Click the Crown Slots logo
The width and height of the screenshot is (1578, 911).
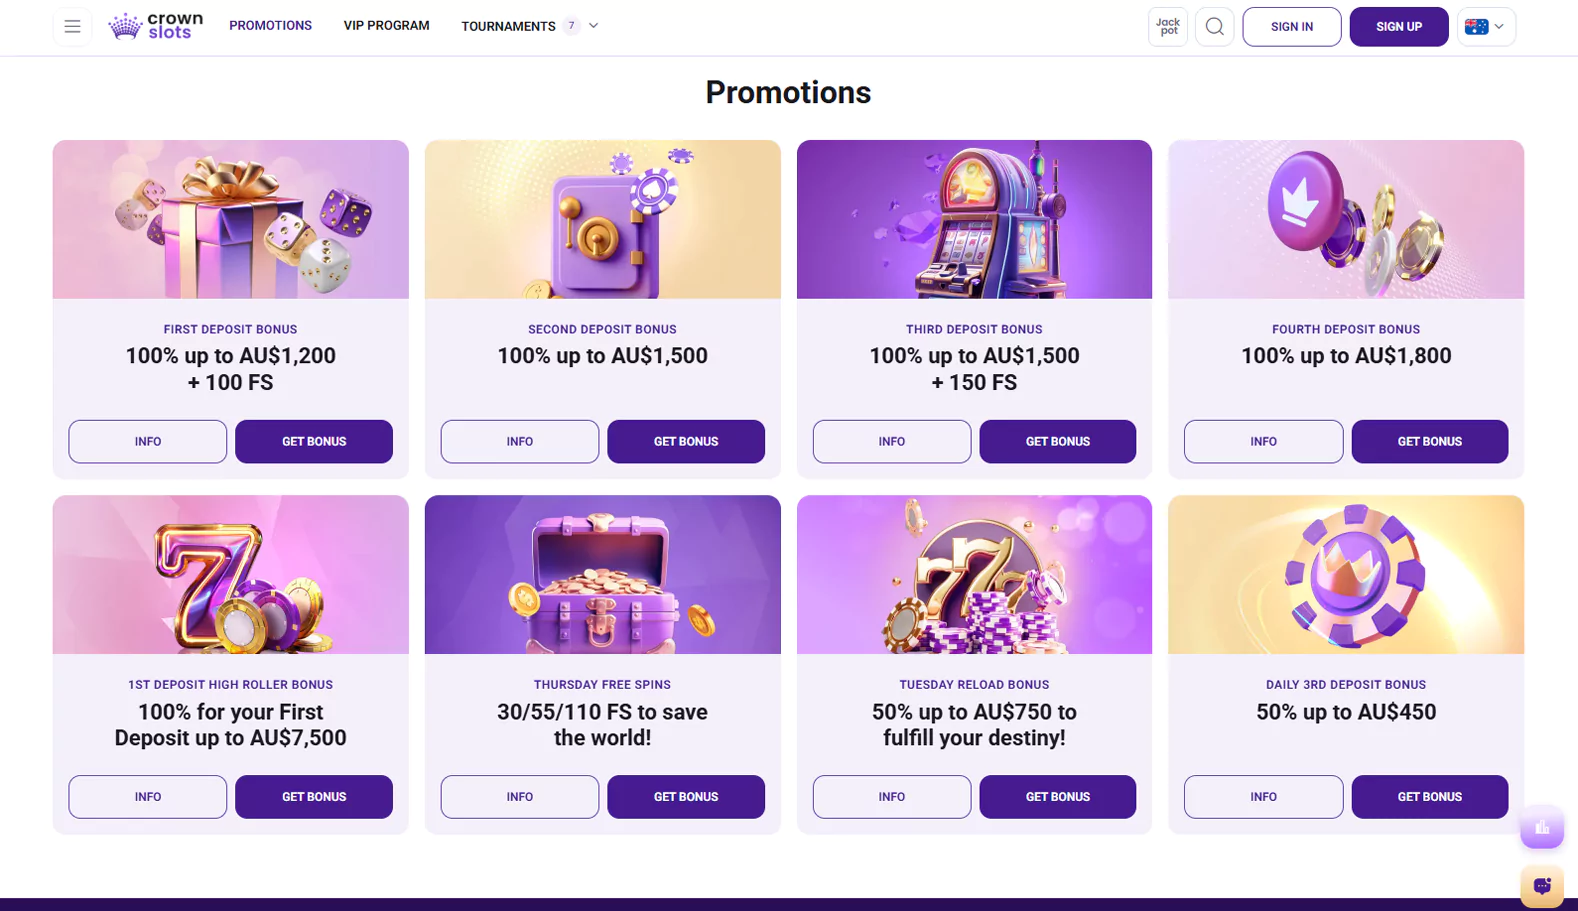(x=156, y=26)
